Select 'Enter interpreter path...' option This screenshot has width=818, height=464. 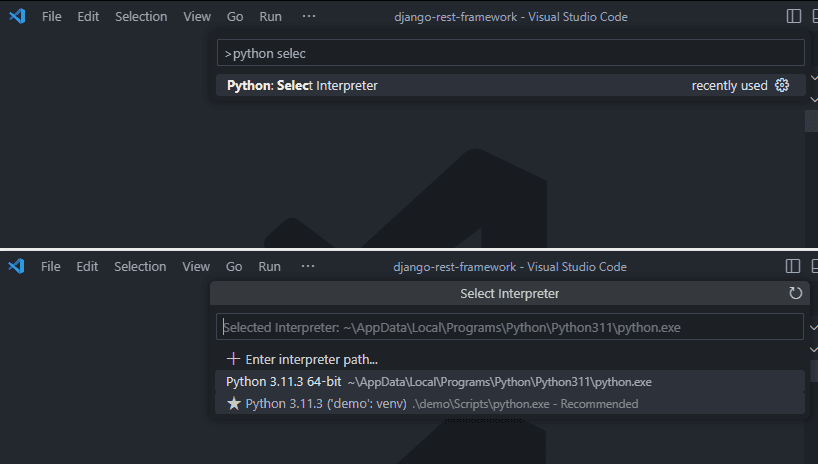point(509,359)
